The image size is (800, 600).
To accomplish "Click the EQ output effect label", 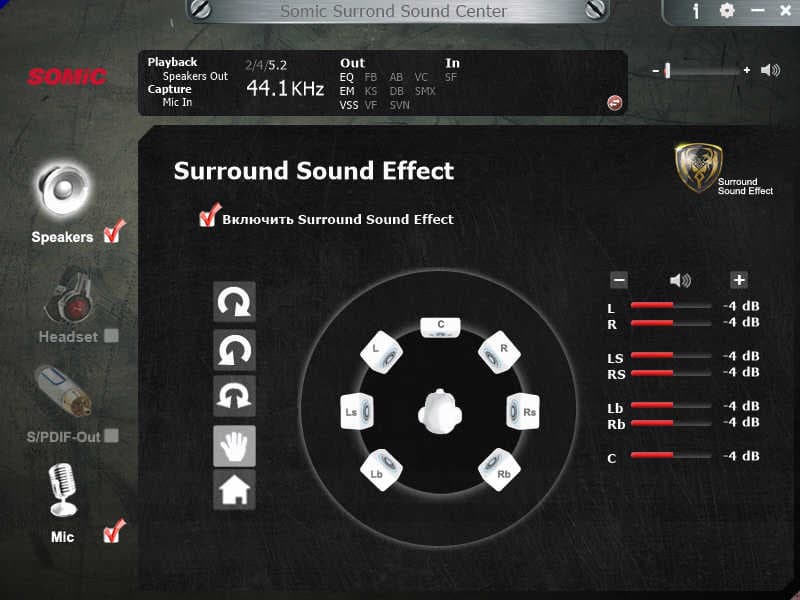I will tap(346, 78).
